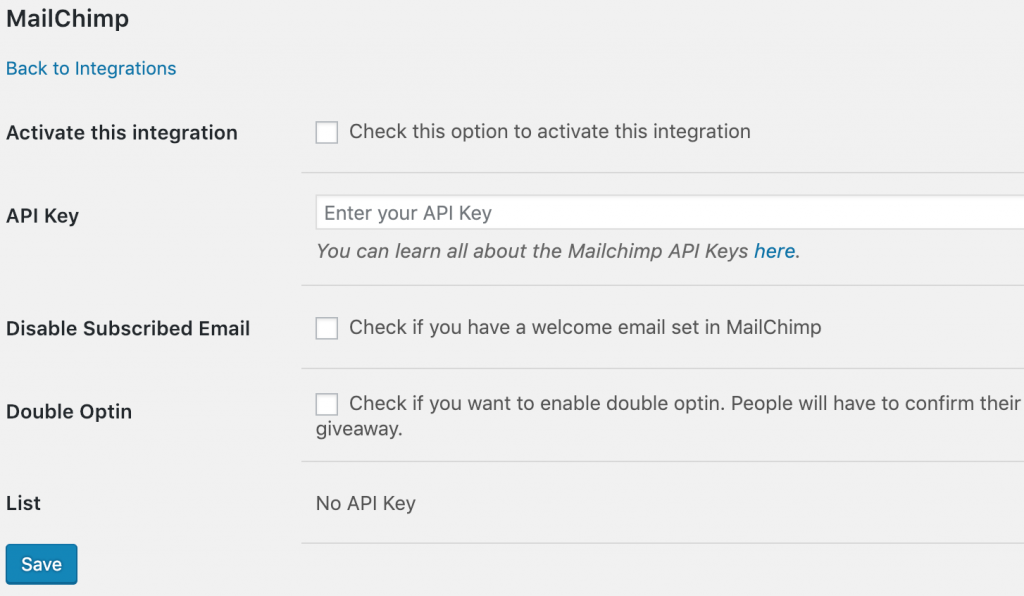The height and width of the screenshot is (596, 1024).
Task: Check the Double Optin checkbox
Action: click(x=327, y=404)
